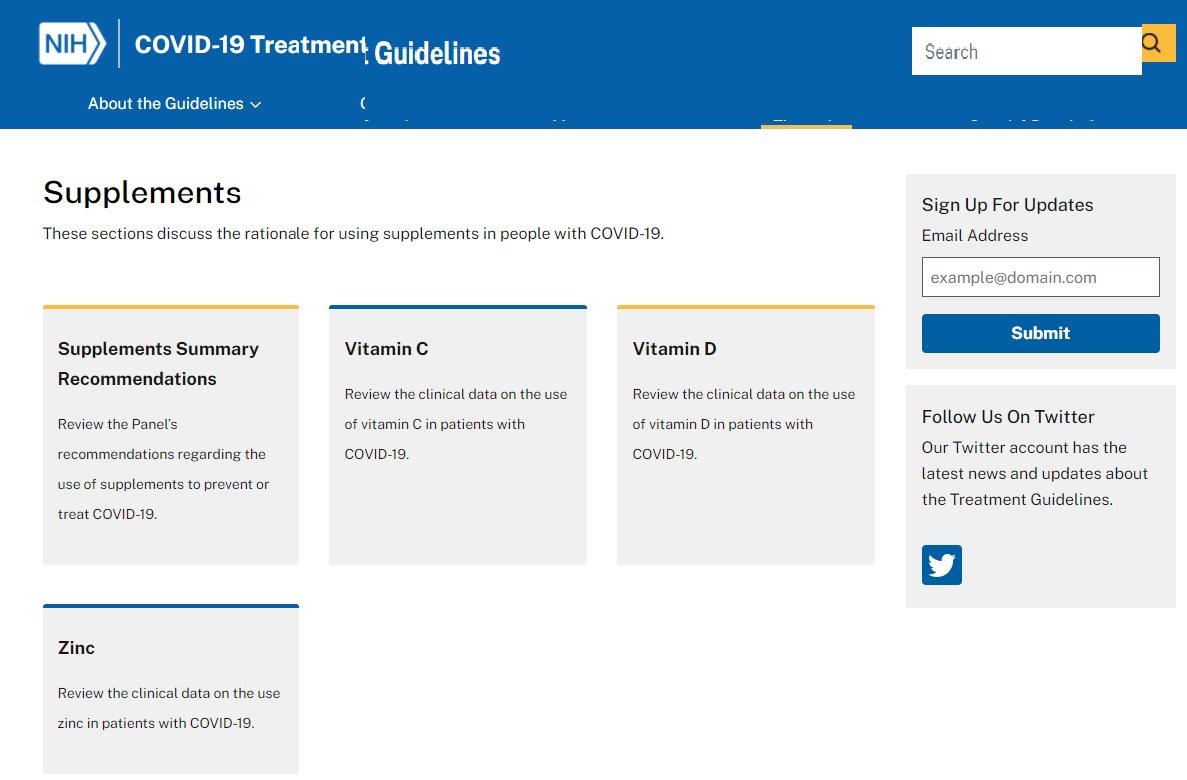Click the Vitamin C card description text
Viewport: 1187px width, 780px height.
pyautogui.click(x=455, y=424)
